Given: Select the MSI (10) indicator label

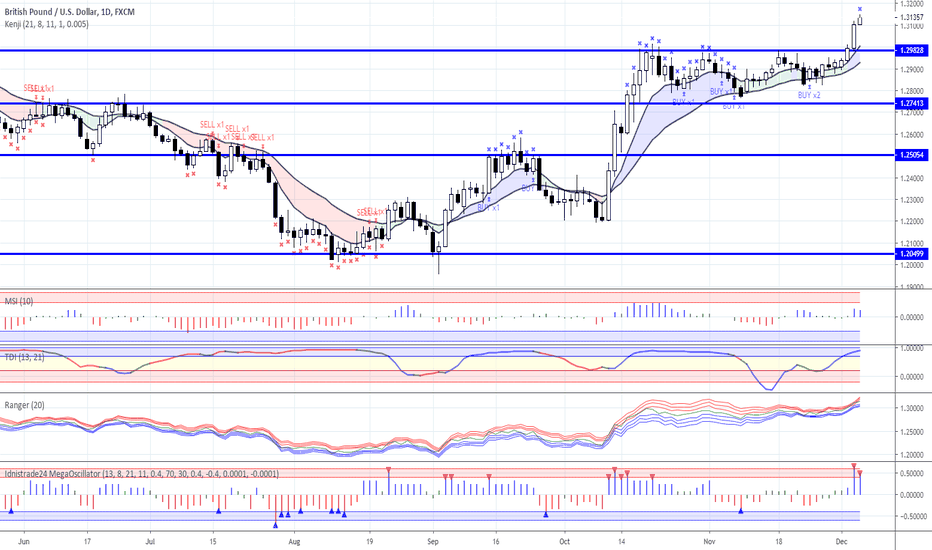Looking at the screenshot, I should click(18, 300).
